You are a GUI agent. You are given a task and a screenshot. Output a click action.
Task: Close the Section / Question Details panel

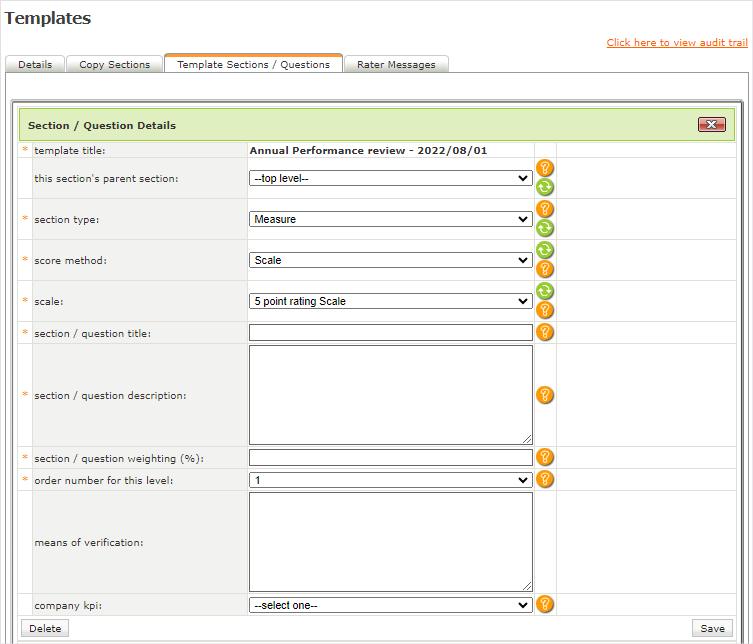pos(711,125)
